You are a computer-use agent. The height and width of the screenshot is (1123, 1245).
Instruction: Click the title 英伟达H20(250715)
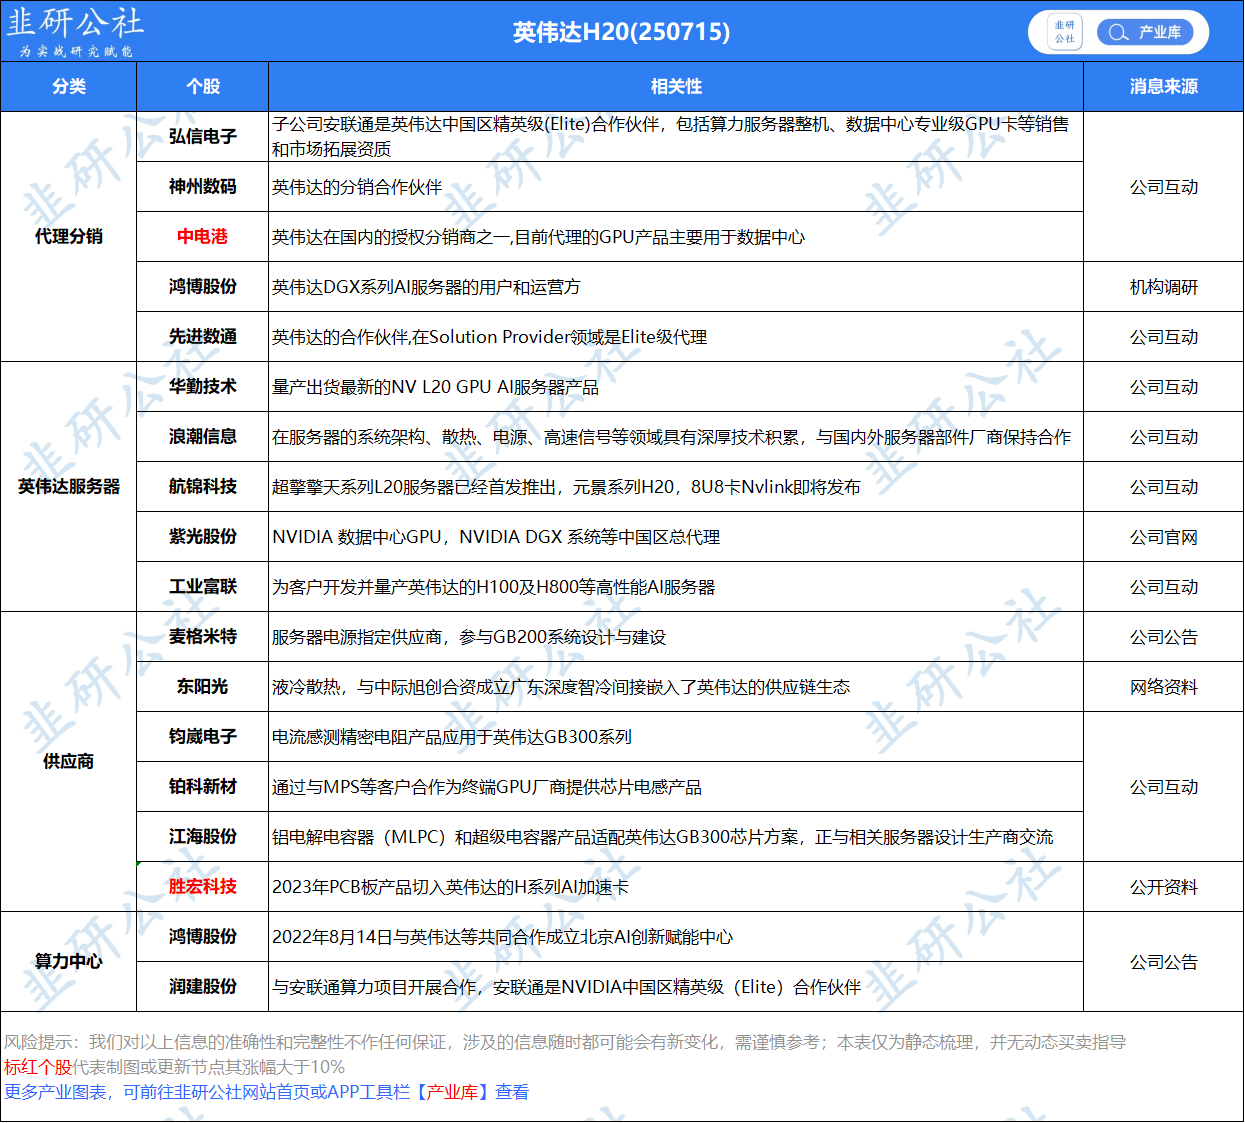point(621,32)
